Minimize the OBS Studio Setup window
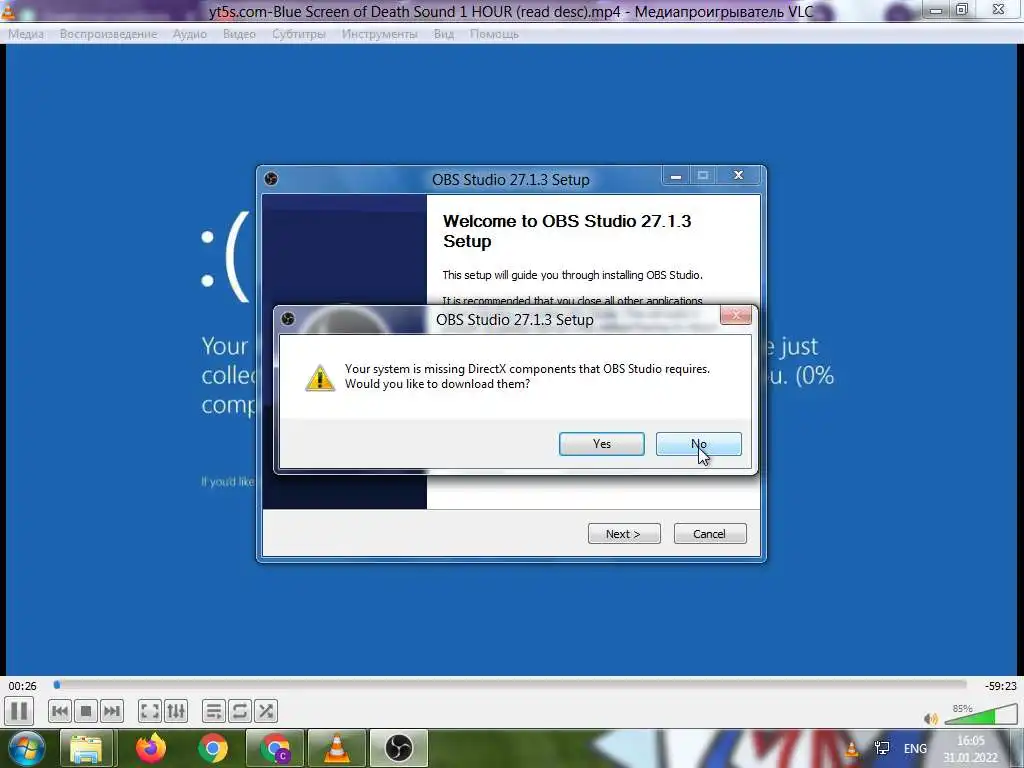The image size is (1024, 768). pos(676,176)
